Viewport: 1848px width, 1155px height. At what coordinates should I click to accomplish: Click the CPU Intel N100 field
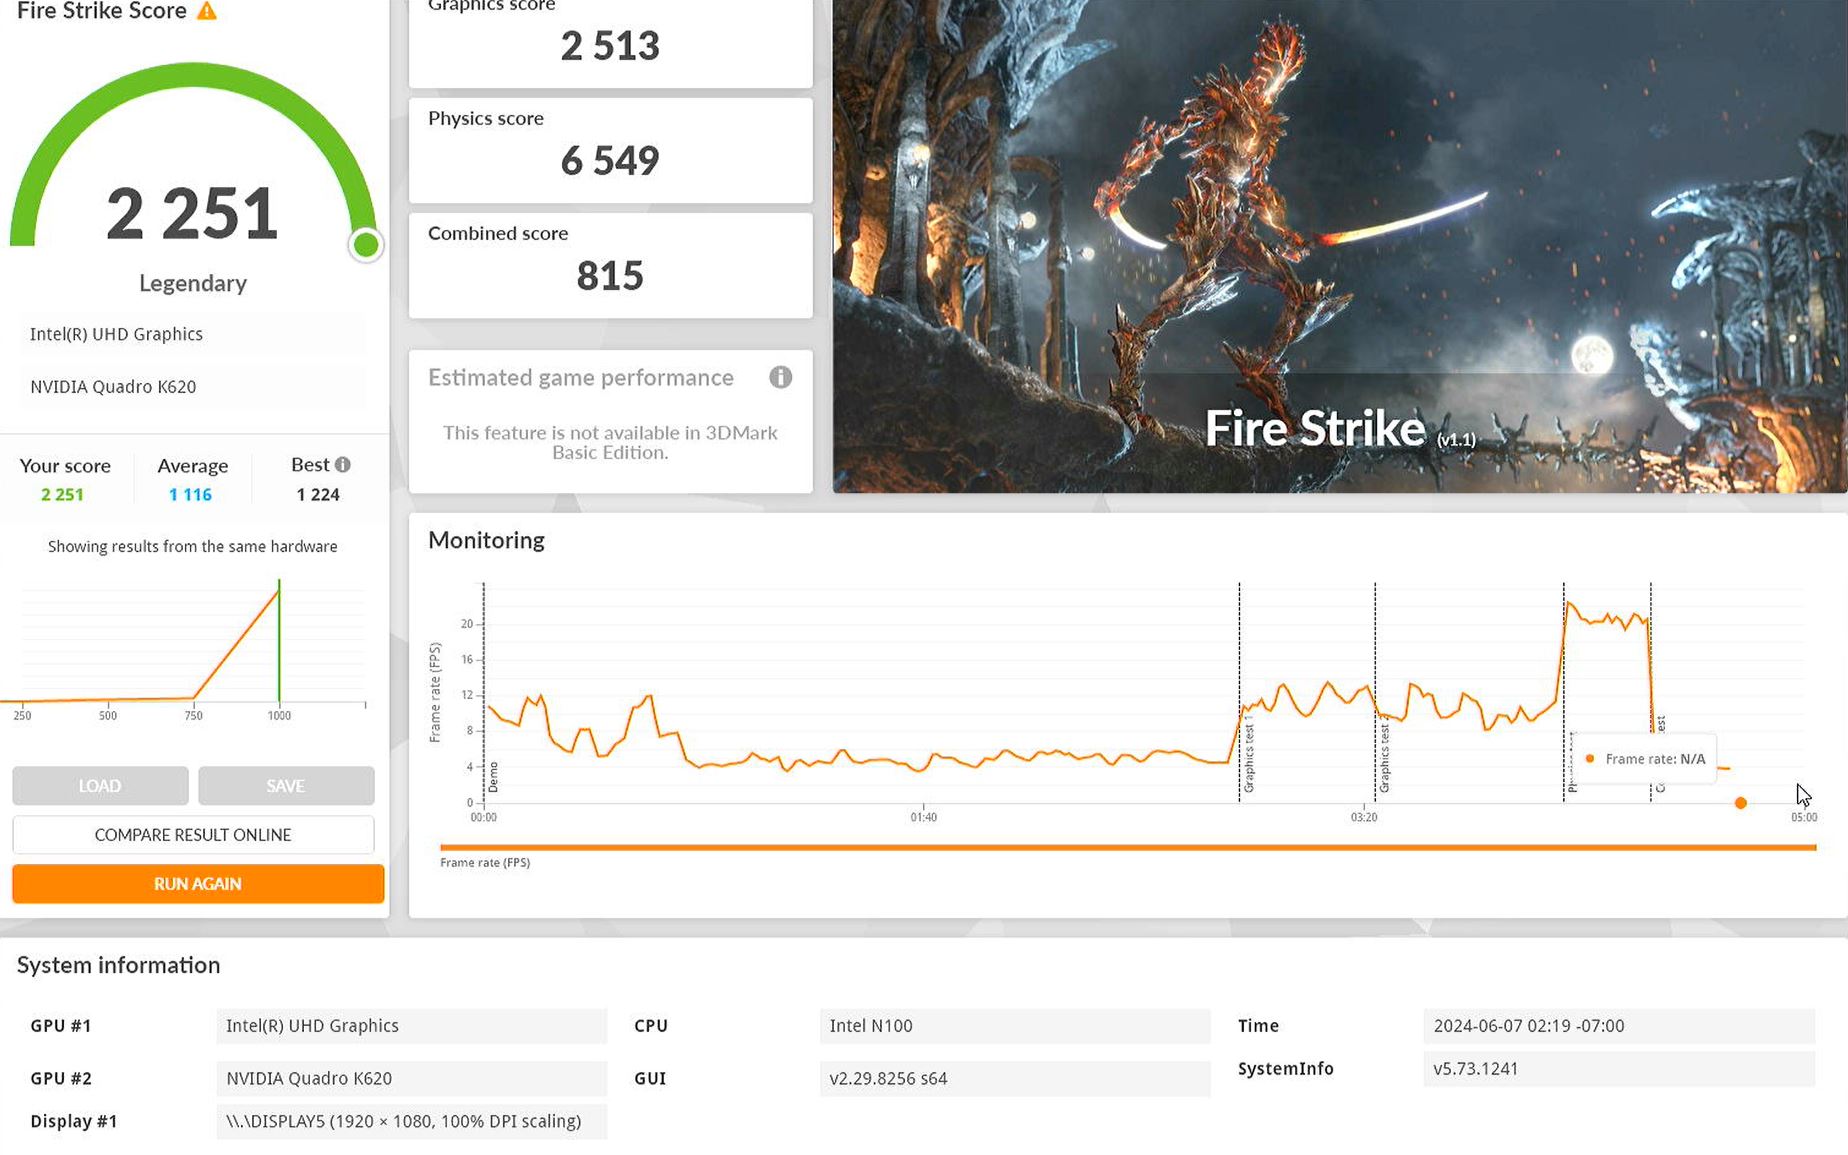click(1014, 1026)
